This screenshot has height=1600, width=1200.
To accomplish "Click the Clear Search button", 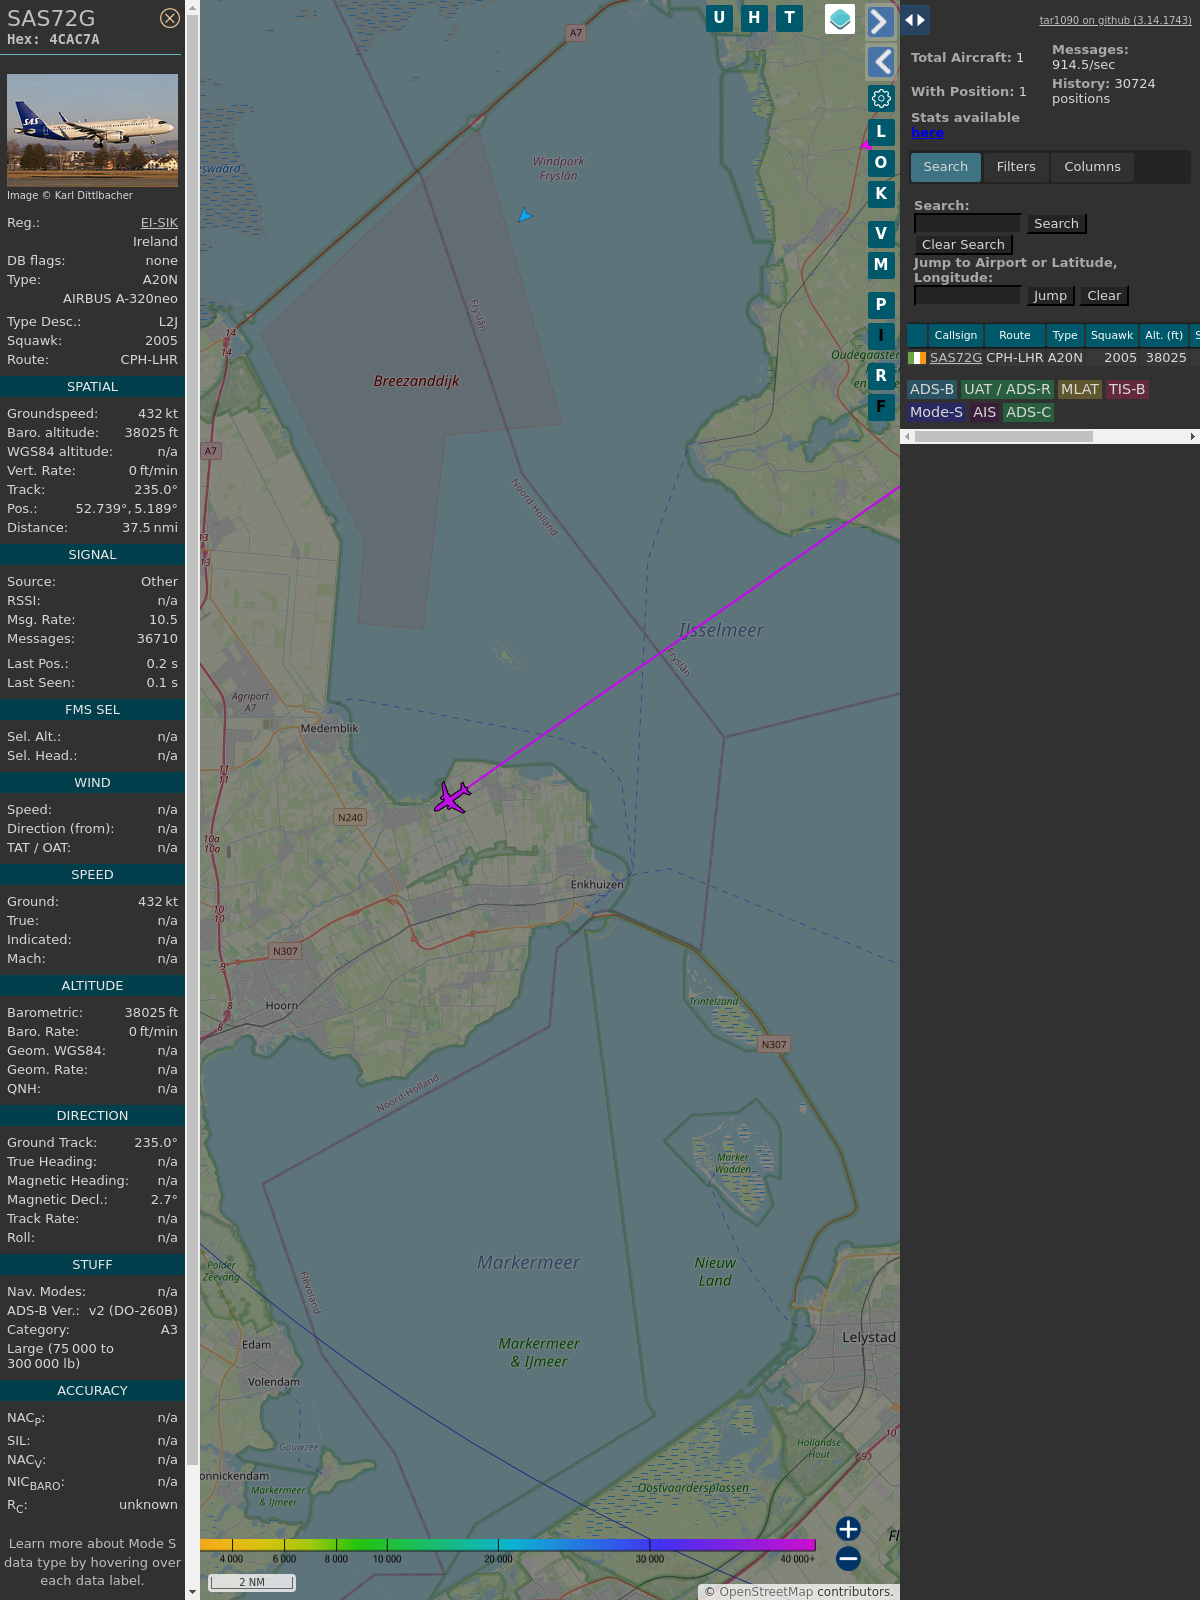I will (x=963, y=245).
